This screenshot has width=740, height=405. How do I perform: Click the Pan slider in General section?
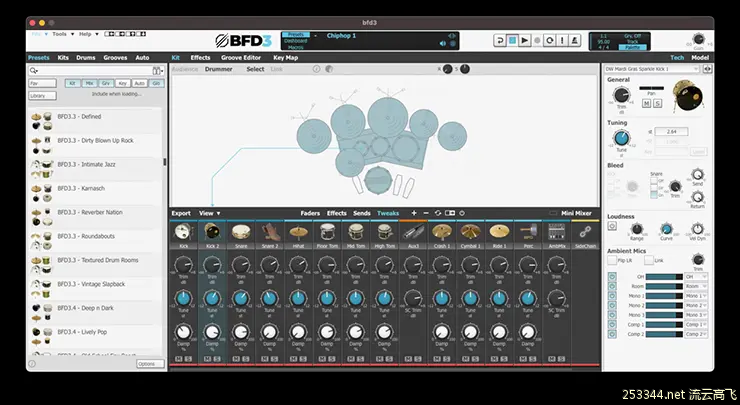click(x=651, y=88)
